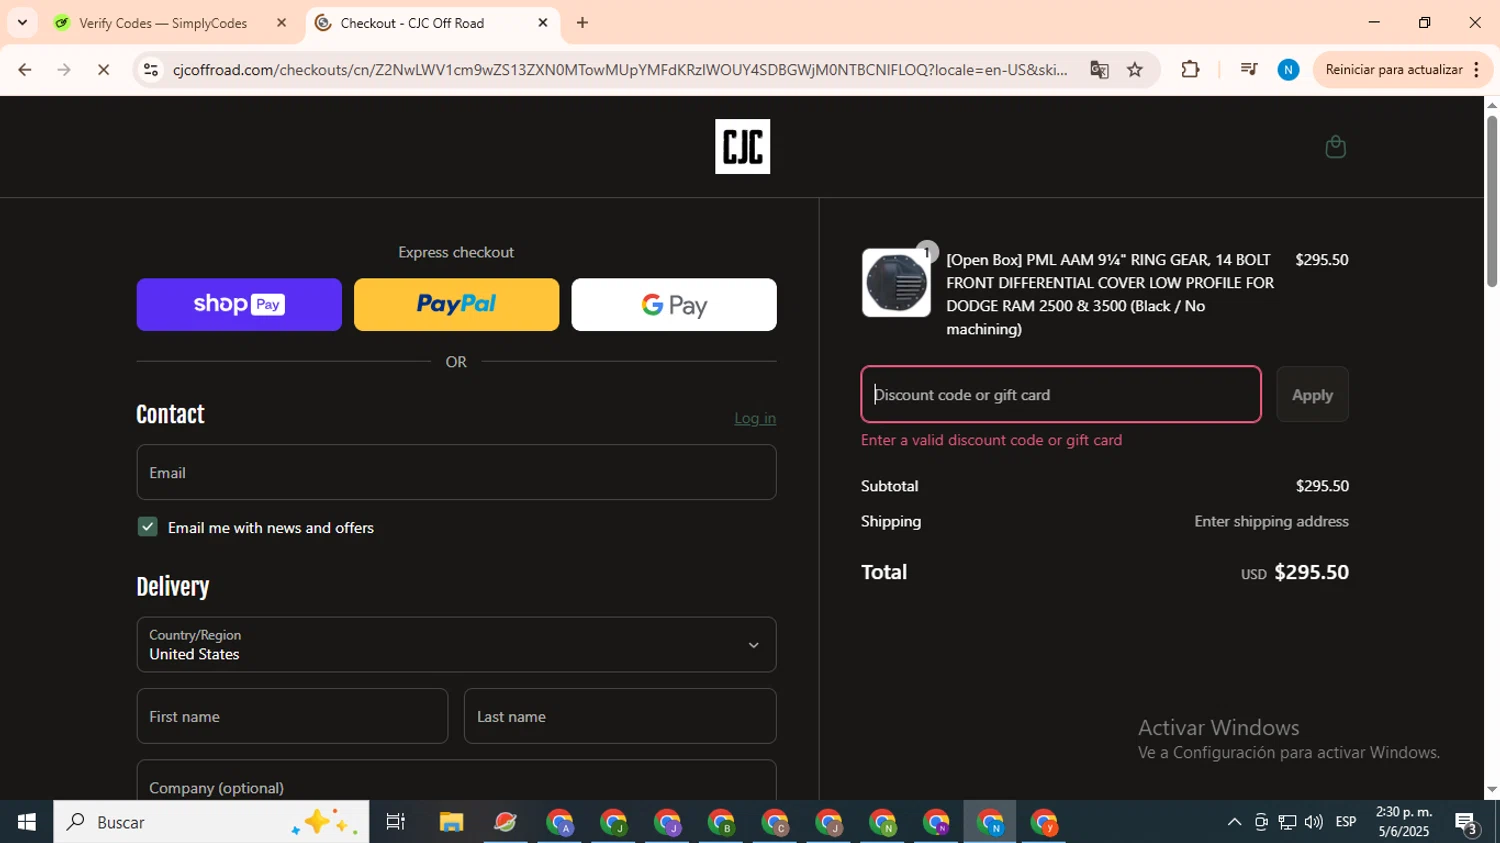This screenshot has height=843, width=1500.
Task: Apply the discount code
Action: tap(1312, 394)
